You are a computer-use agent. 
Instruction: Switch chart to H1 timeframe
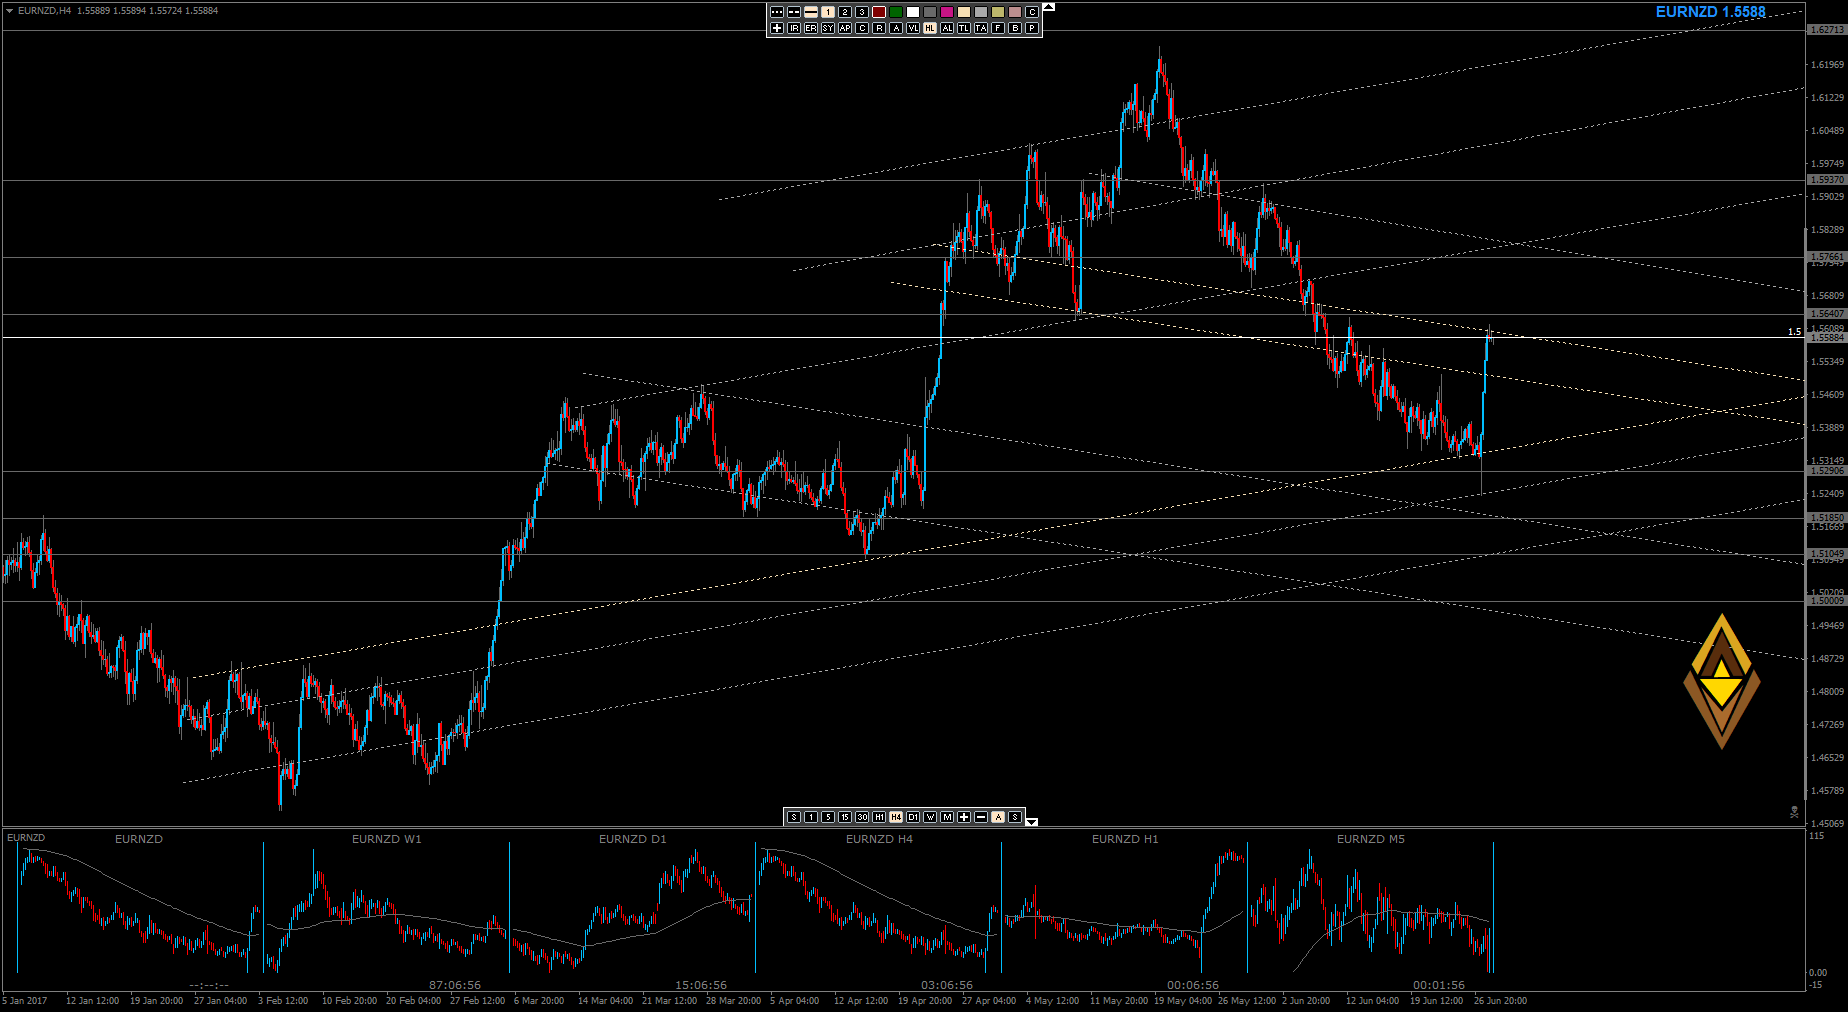(879, 817)
